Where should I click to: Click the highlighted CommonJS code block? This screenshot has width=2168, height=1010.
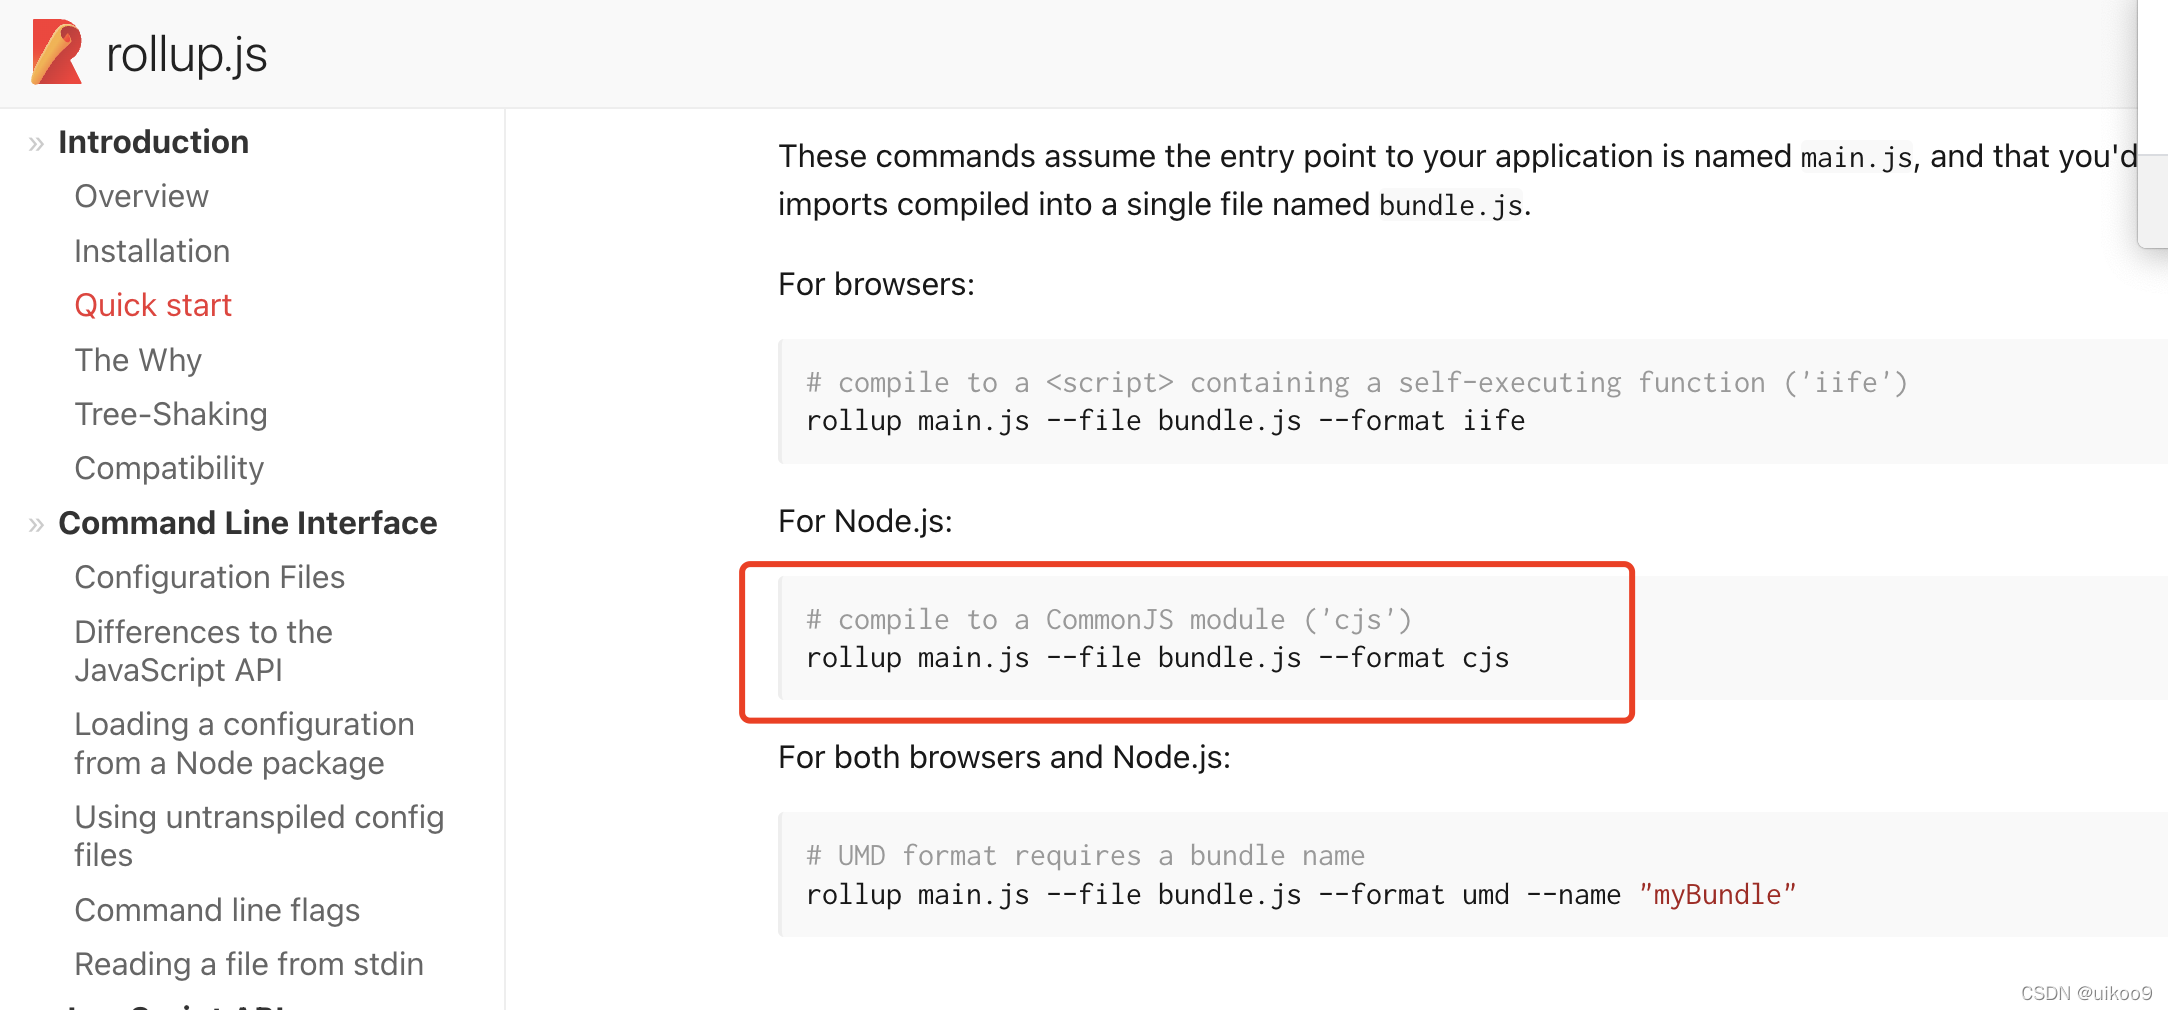pyautogui.click(x=1180, y=640)
